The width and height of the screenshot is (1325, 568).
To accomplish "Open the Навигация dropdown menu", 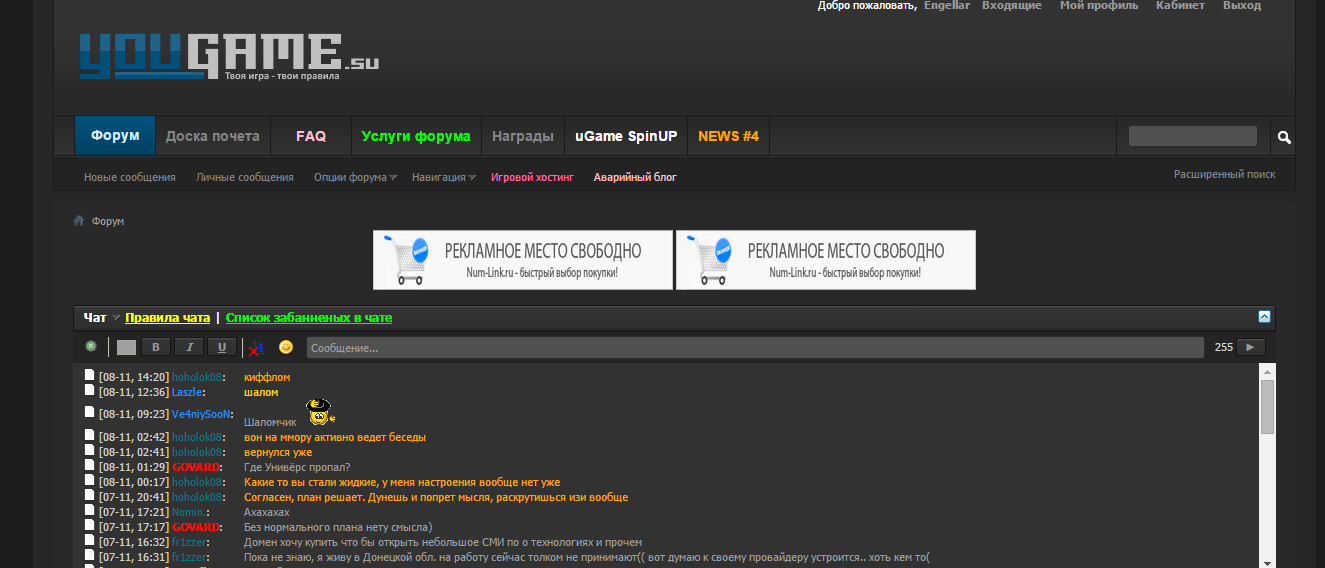I will [443, 177].
